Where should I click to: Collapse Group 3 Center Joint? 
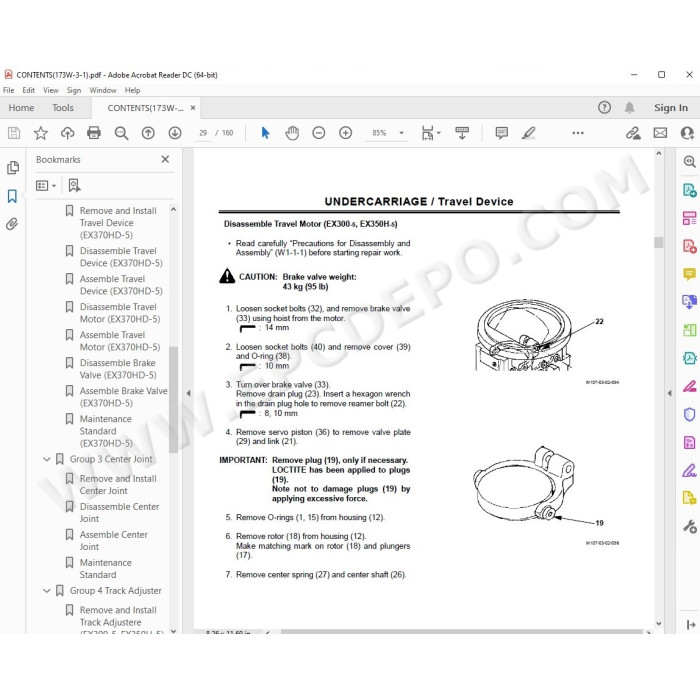[46, 459]
